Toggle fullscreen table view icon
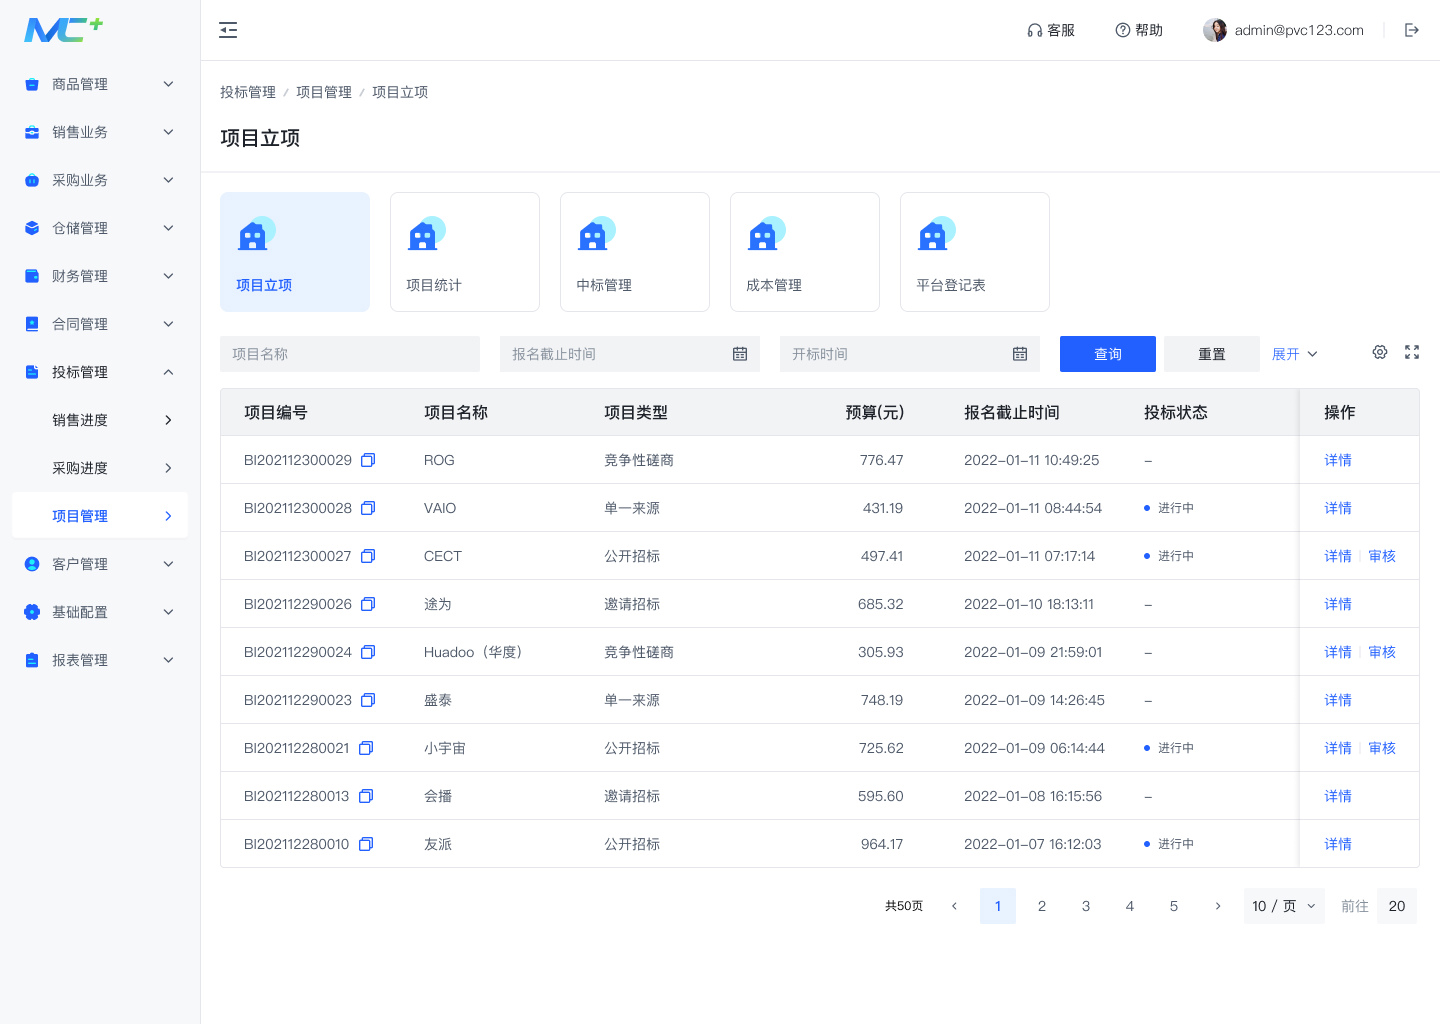 click(1412, 352)
